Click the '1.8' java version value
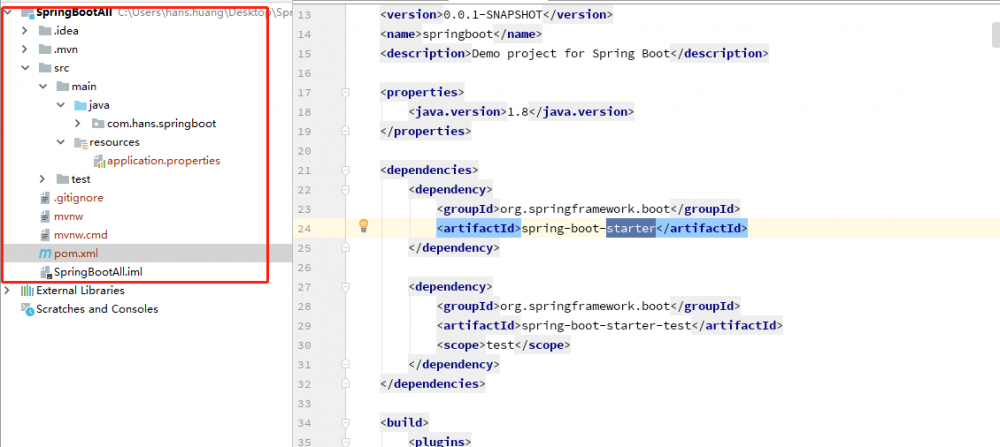This screenshot has width=1000, height=447. 517,112
